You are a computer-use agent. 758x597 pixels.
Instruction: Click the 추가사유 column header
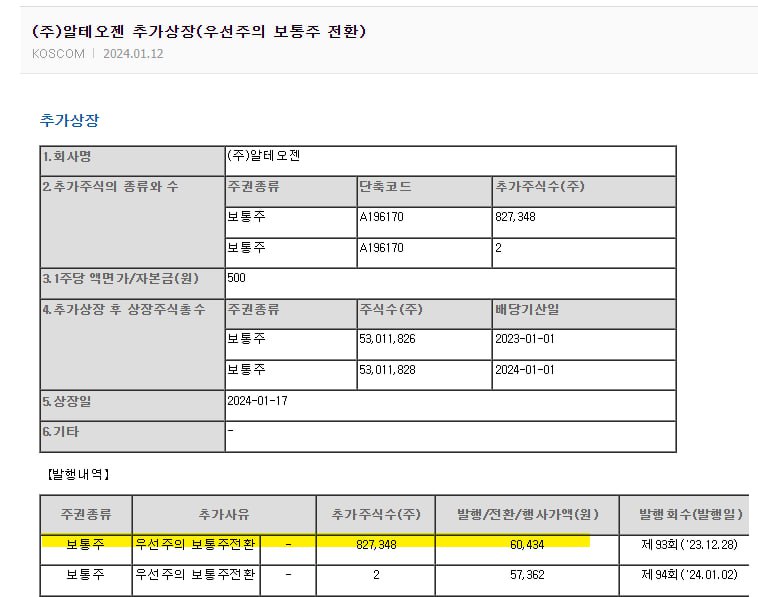224,514
